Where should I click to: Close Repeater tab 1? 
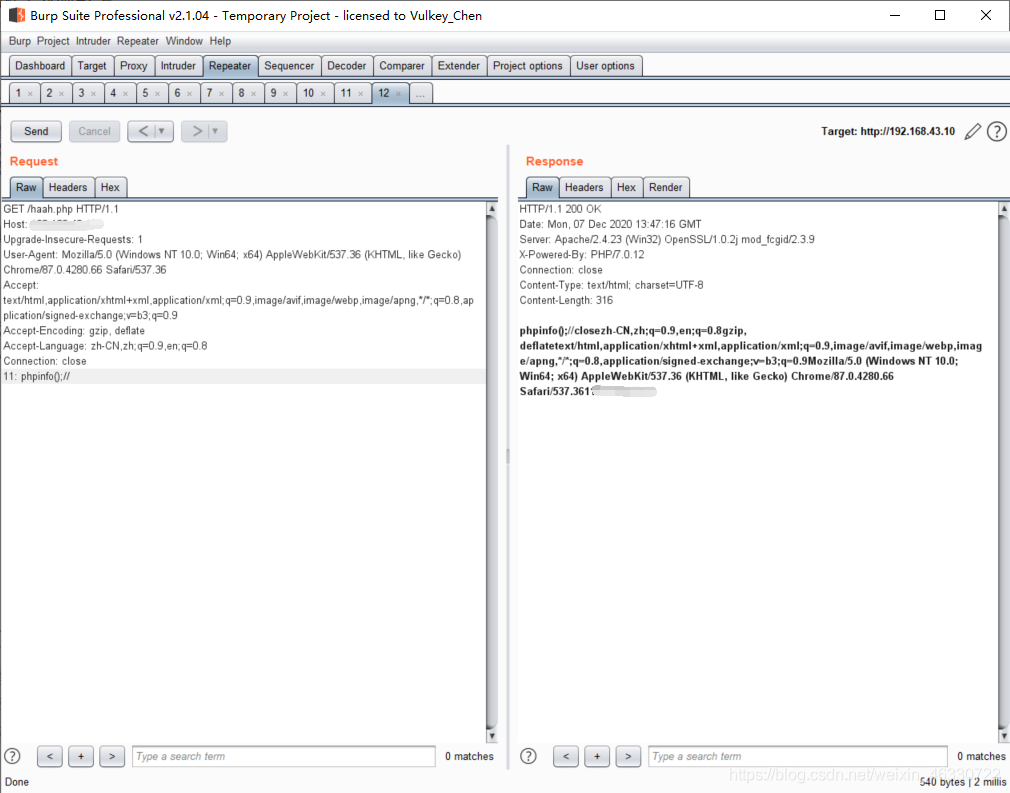[30, 94]
